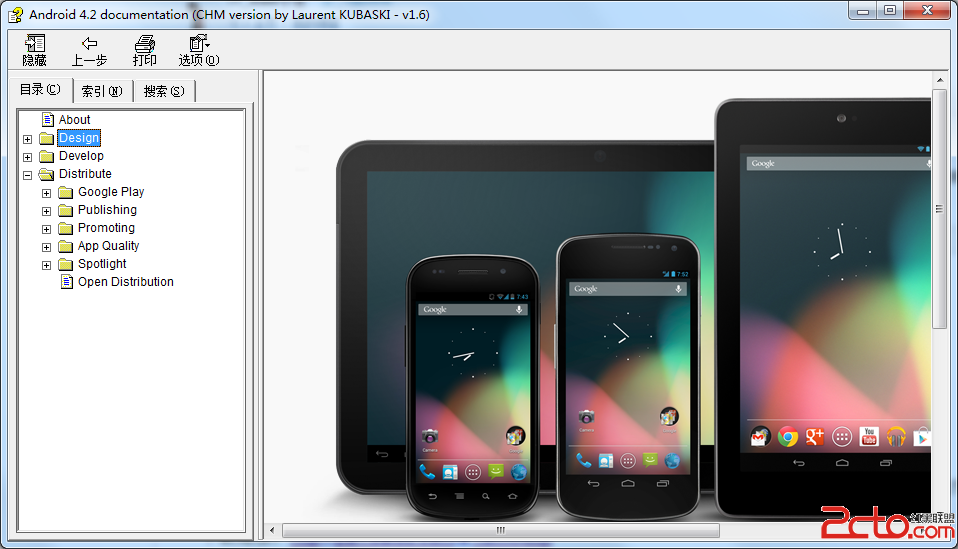Viewport: 958px width, 549px height.
Task: Click the horizontal scrollbar thumb
Action: [x=500, y=530]
